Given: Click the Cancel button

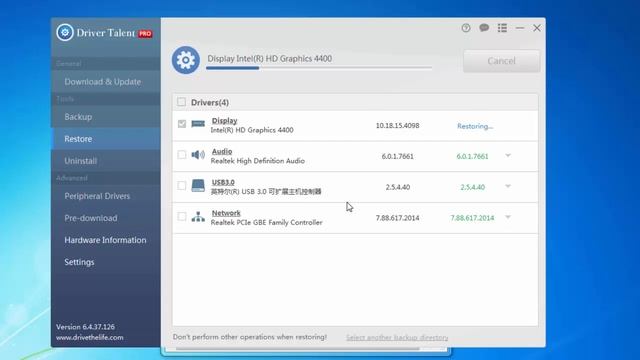Looking at the screenshot, I should coord(502,61).
